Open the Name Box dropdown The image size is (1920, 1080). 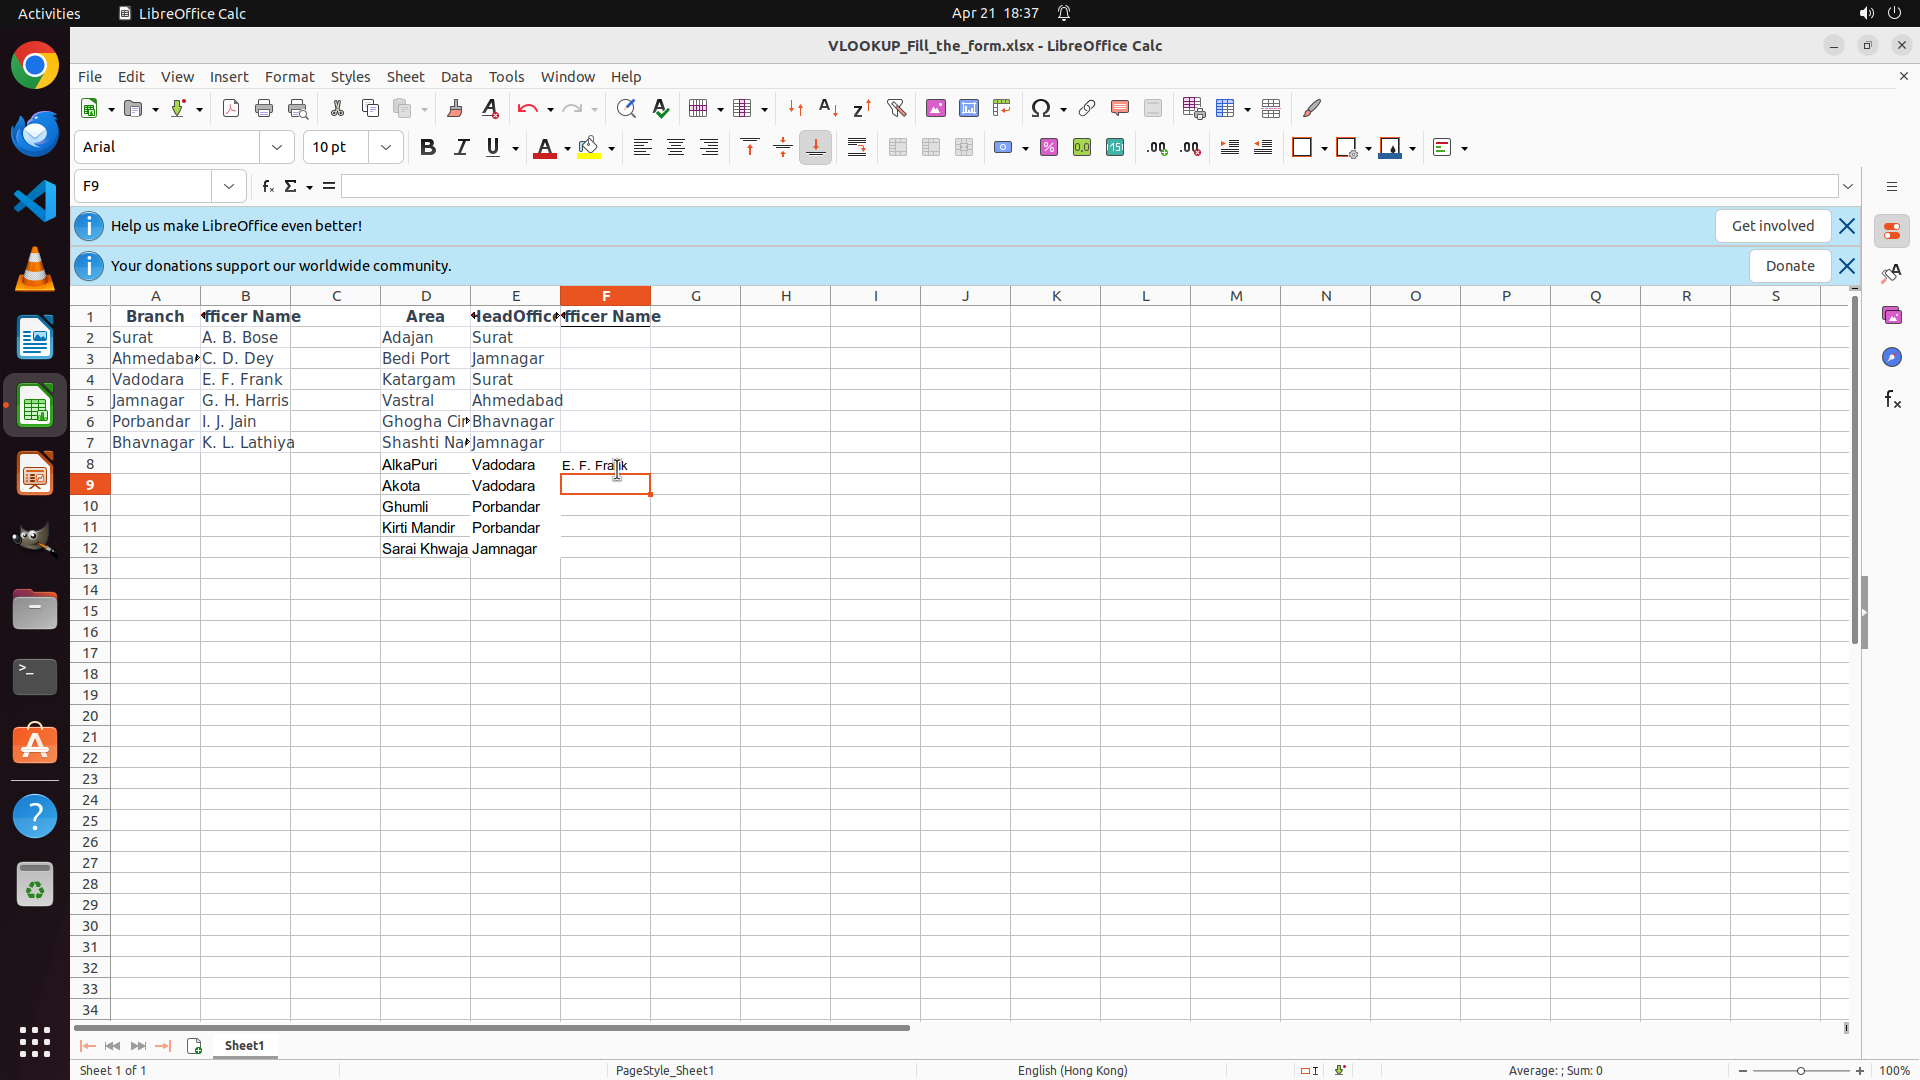point(229,186)
